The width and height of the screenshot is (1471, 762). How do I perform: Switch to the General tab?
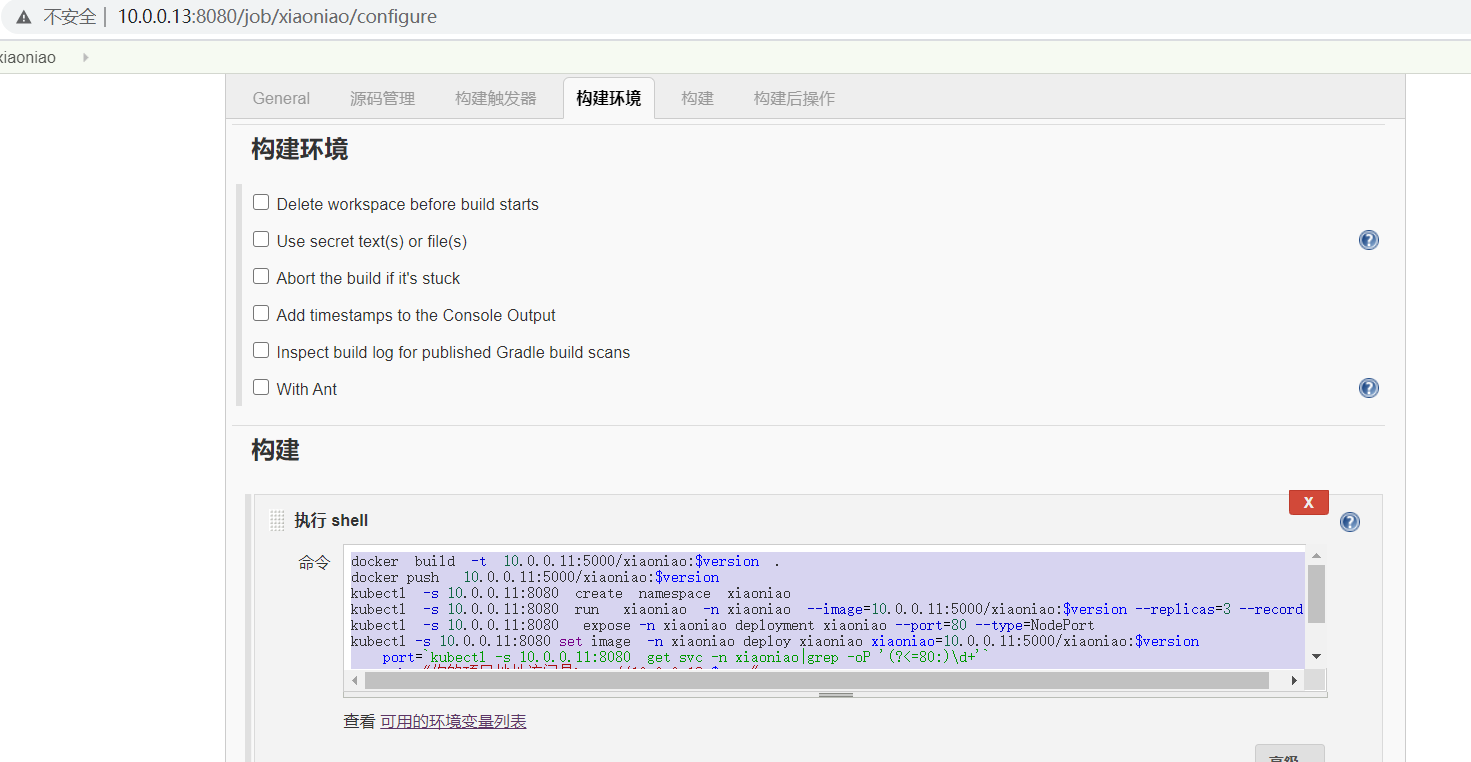coord(281,98)
